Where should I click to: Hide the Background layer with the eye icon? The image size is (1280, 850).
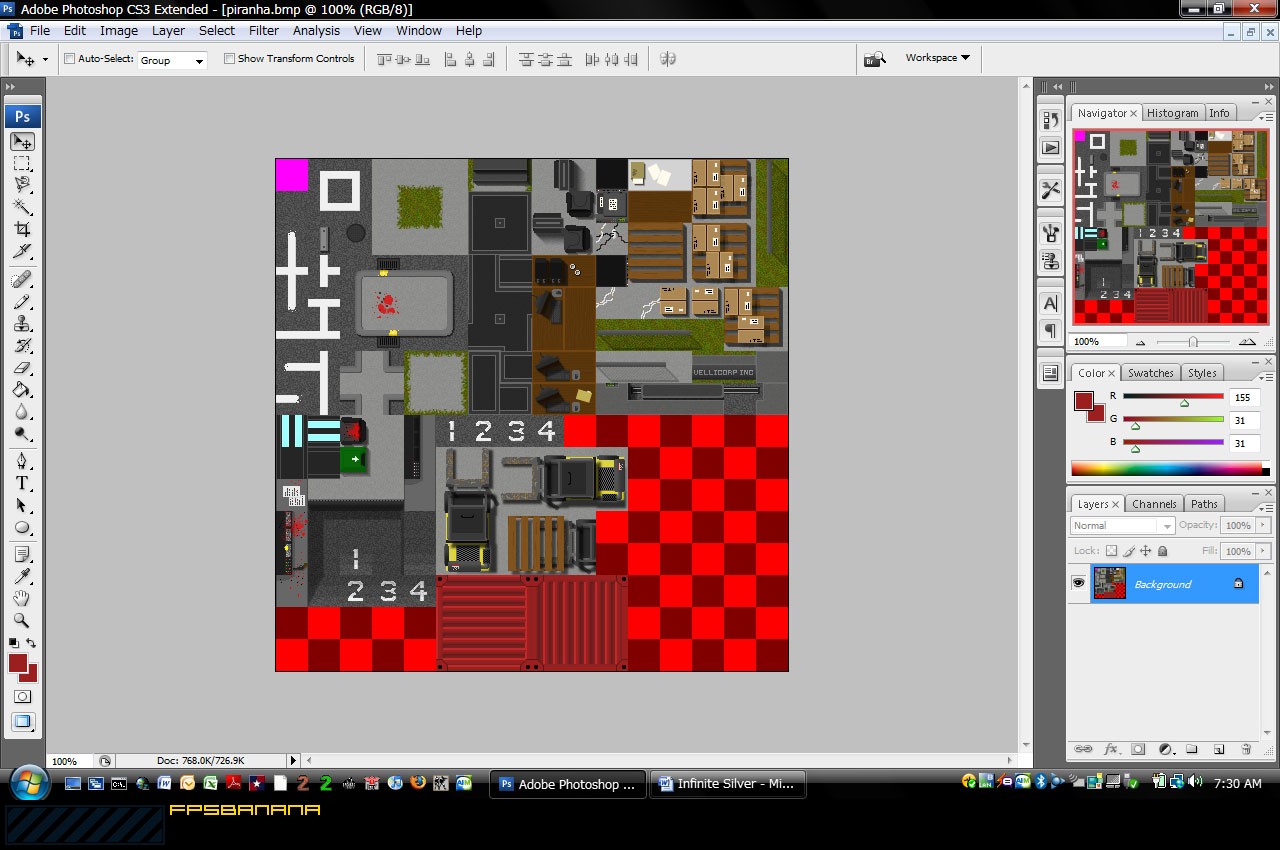(x=1079, y=583)
